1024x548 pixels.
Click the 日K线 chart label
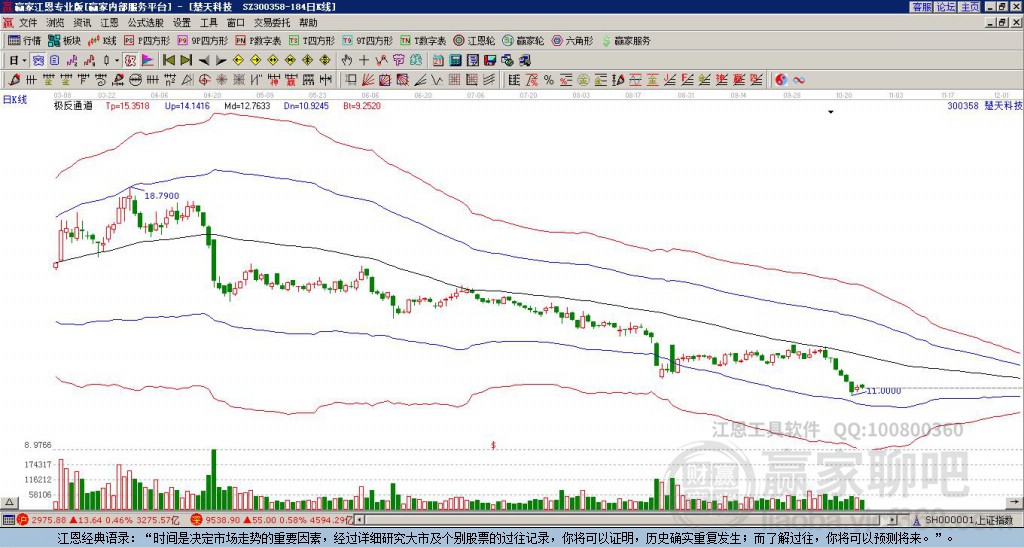(15, 99)
